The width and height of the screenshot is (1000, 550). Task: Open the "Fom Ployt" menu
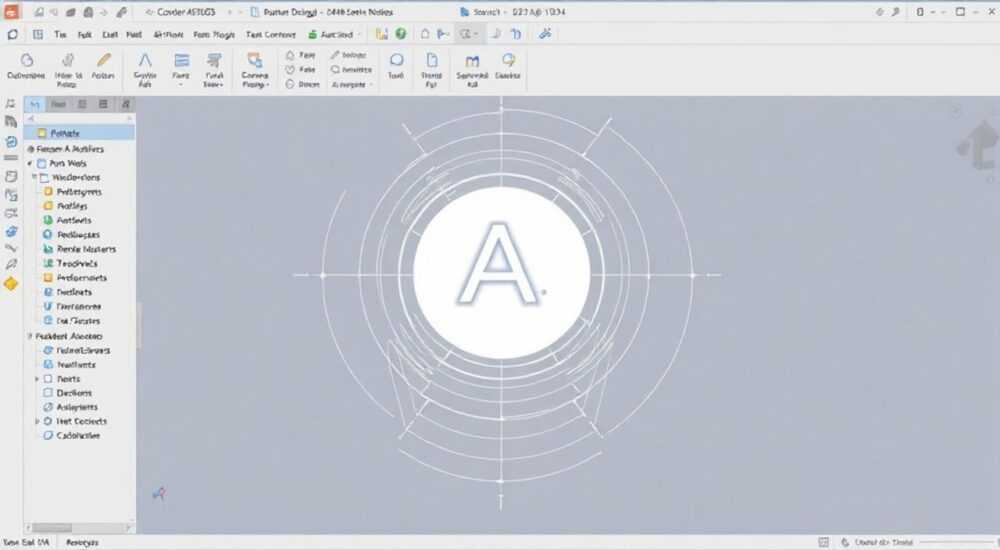click(214, 34)
